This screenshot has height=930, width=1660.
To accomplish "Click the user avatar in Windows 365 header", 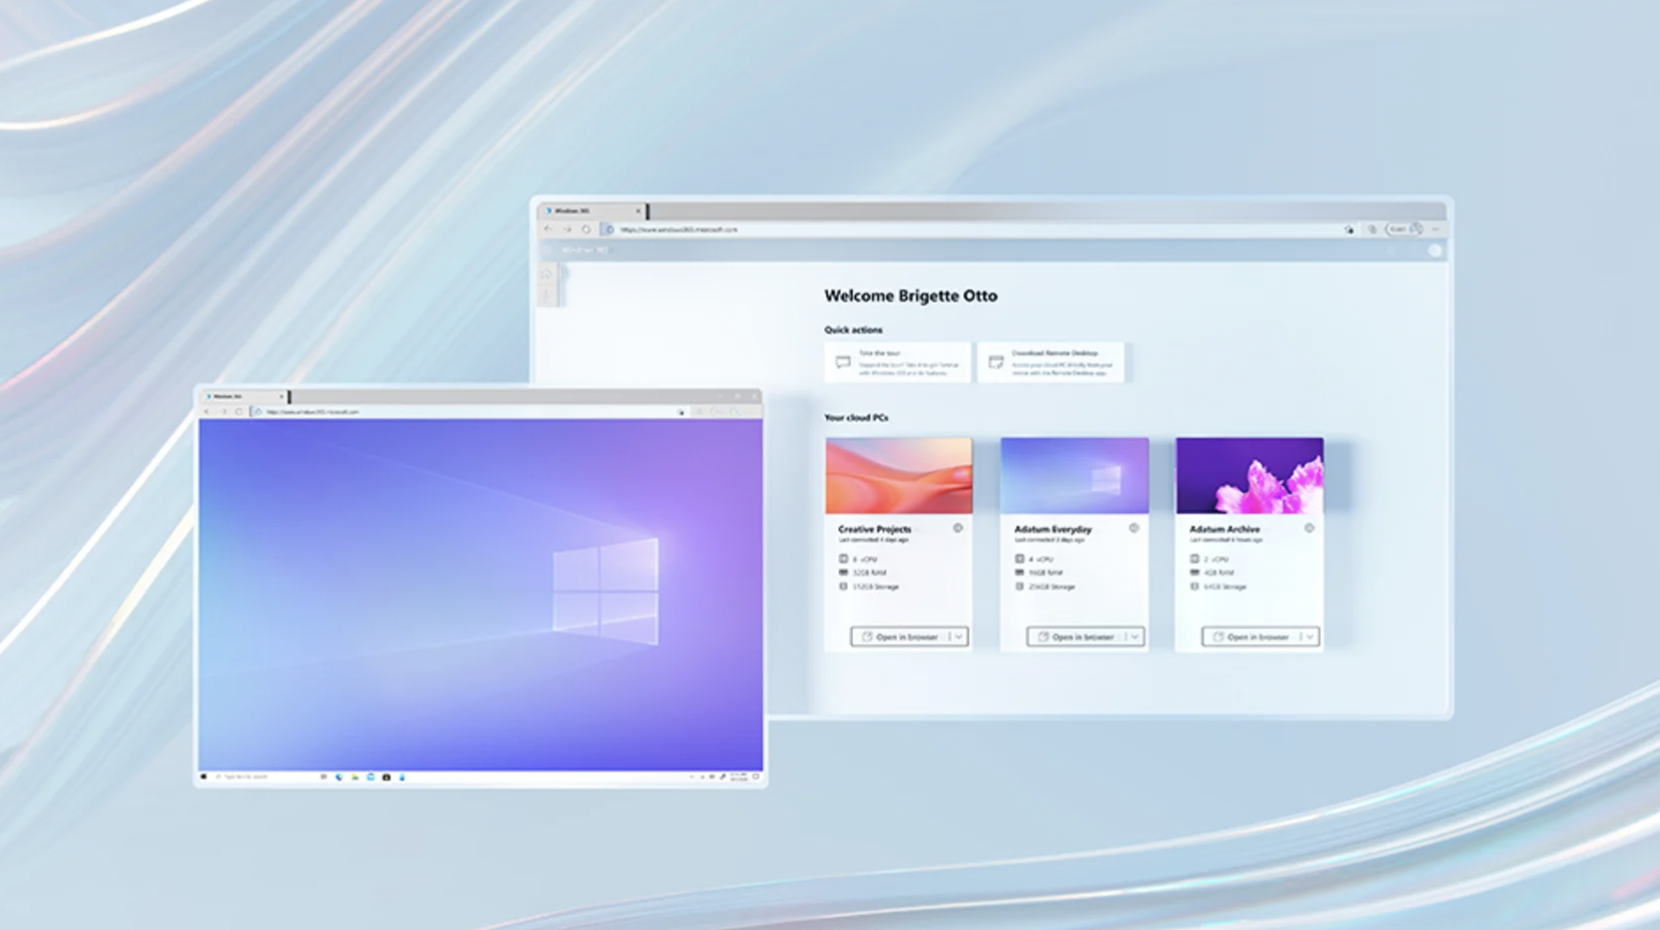I will point(1435,250).
